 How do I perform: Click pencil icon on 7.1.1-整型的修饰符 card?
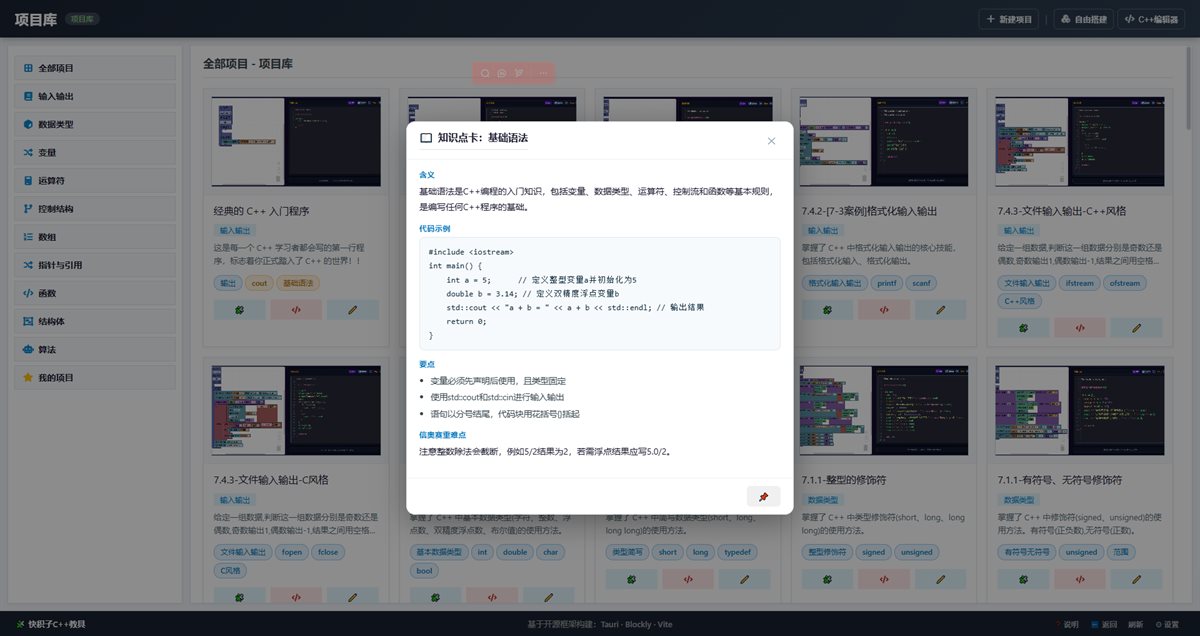[941, 579]
